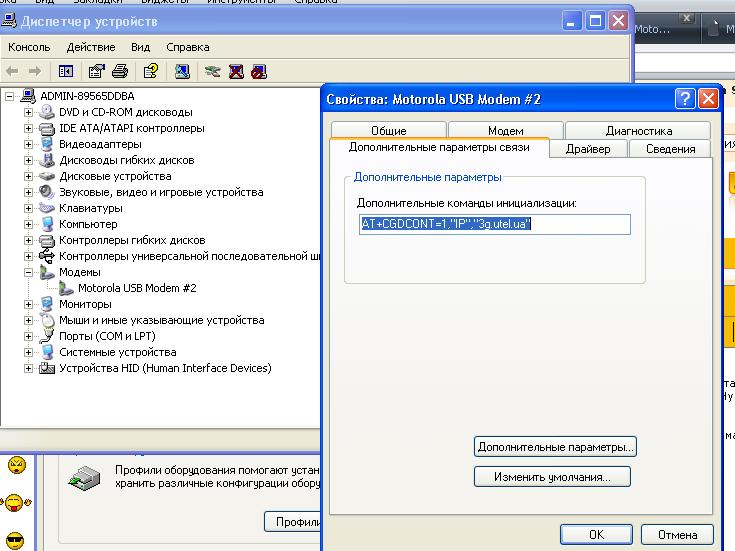Click the Back arrow in Device Manager toolbar

click(12, 71)
